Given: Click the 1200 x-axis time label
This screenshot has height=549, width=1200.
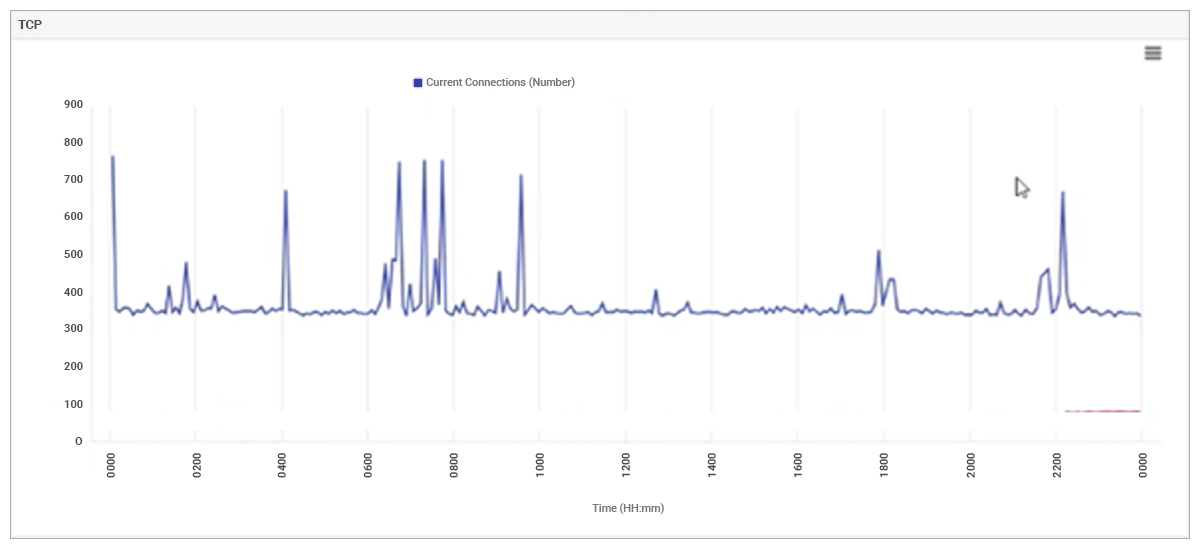Looking at the screenshot, I should [625, 466].
